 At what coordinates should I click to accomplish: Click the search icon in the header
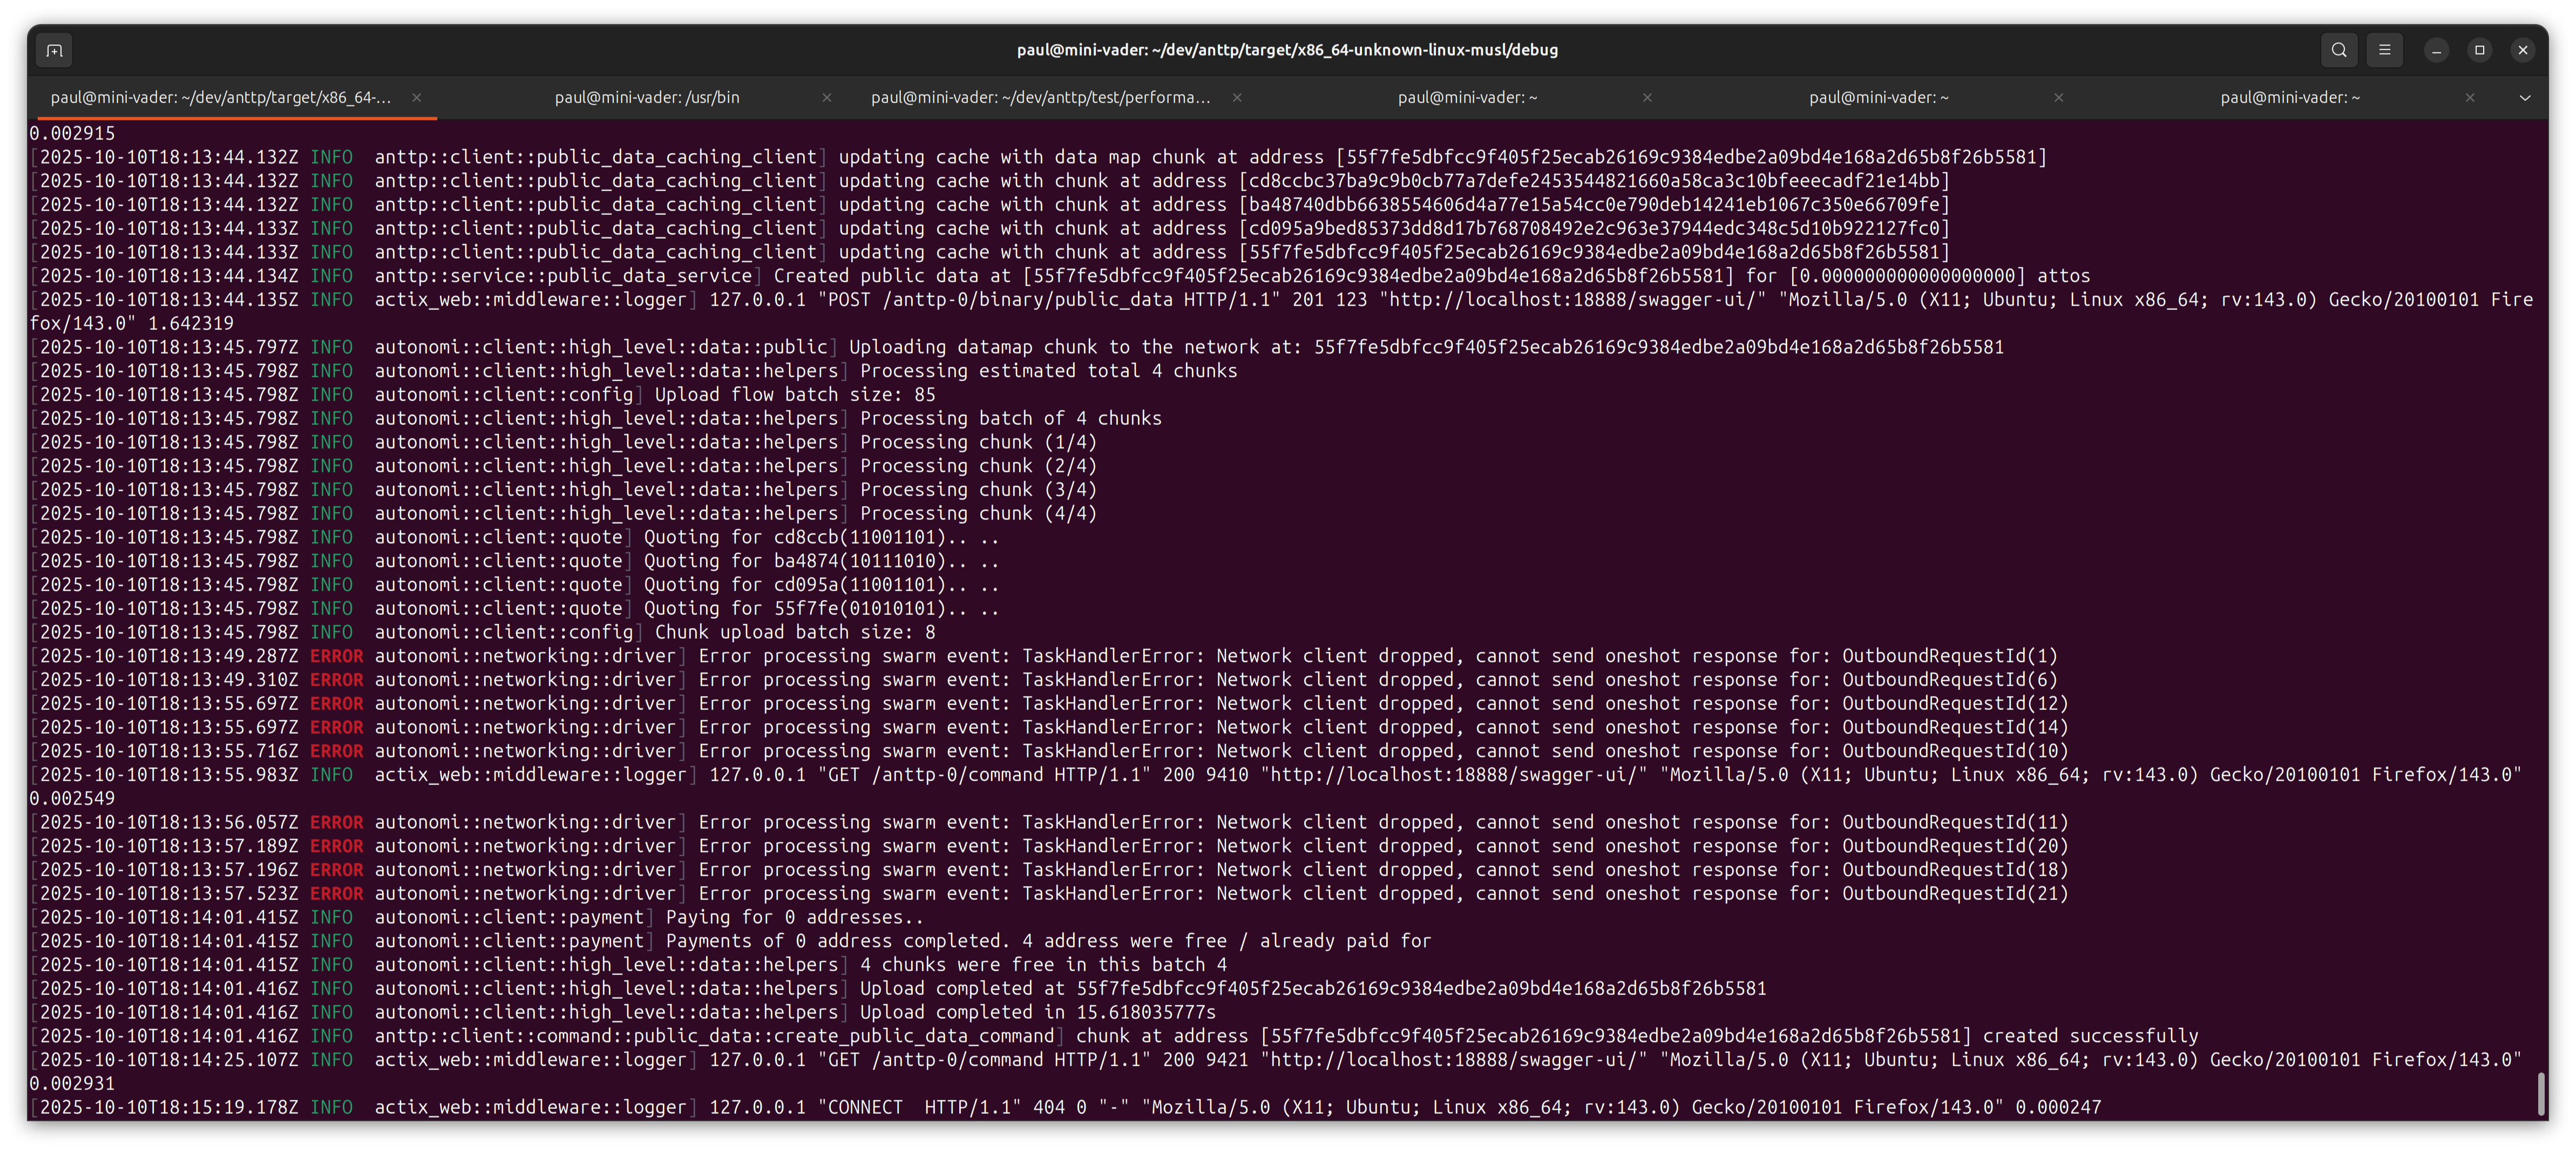[2339, 50]
